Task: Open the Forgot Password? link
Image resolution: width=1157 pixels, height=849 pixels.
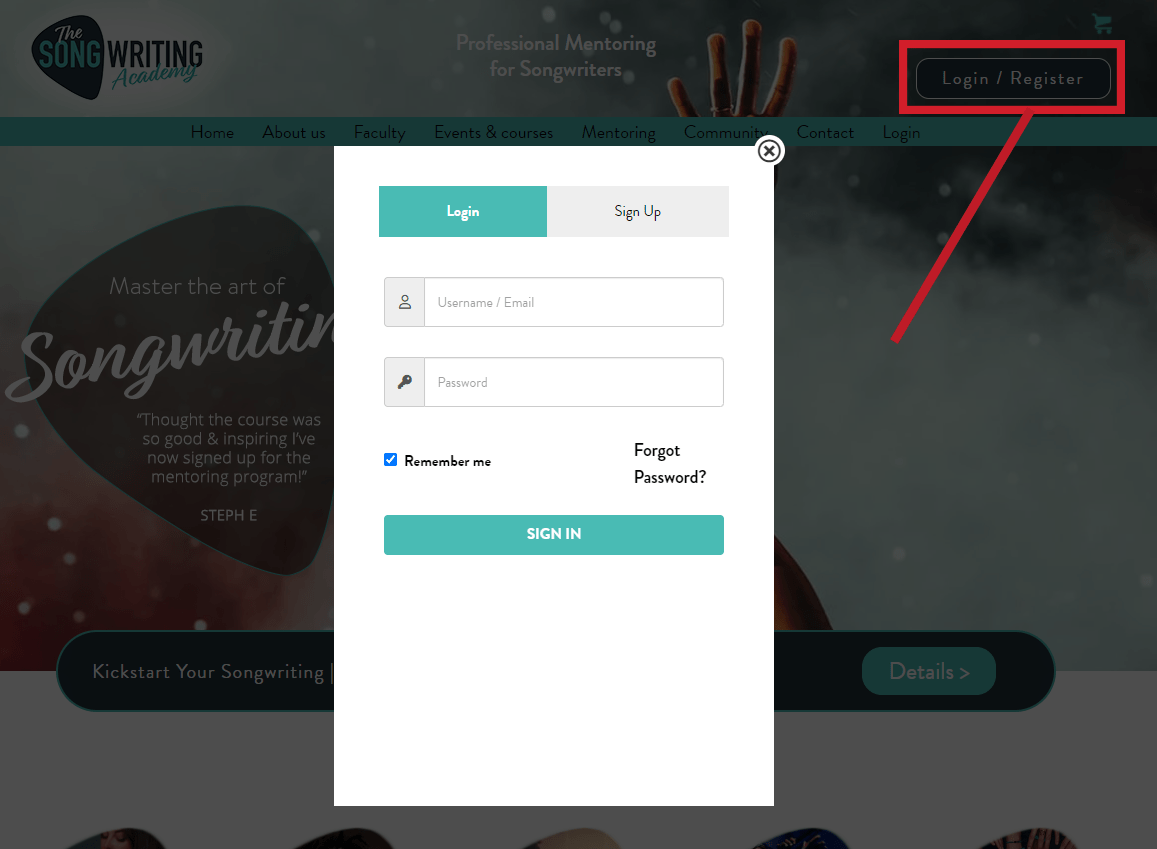Action: [670, 464]
